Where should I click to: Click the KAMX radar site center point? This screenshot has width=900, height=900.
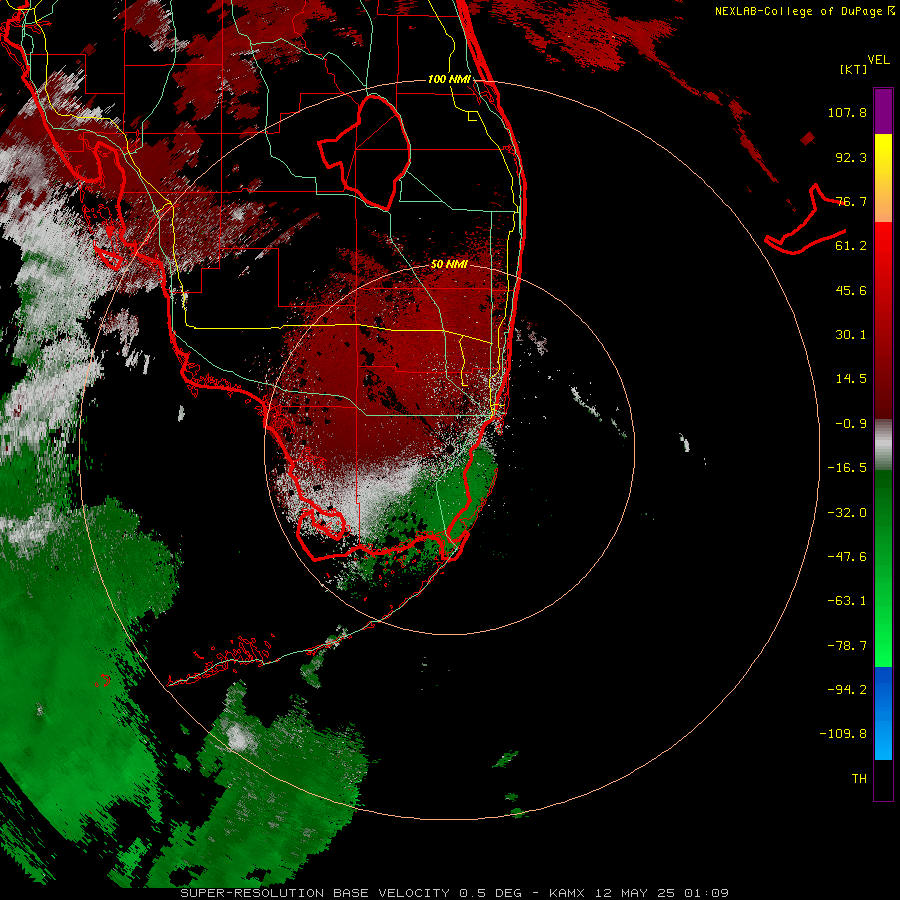pos(450,449)
